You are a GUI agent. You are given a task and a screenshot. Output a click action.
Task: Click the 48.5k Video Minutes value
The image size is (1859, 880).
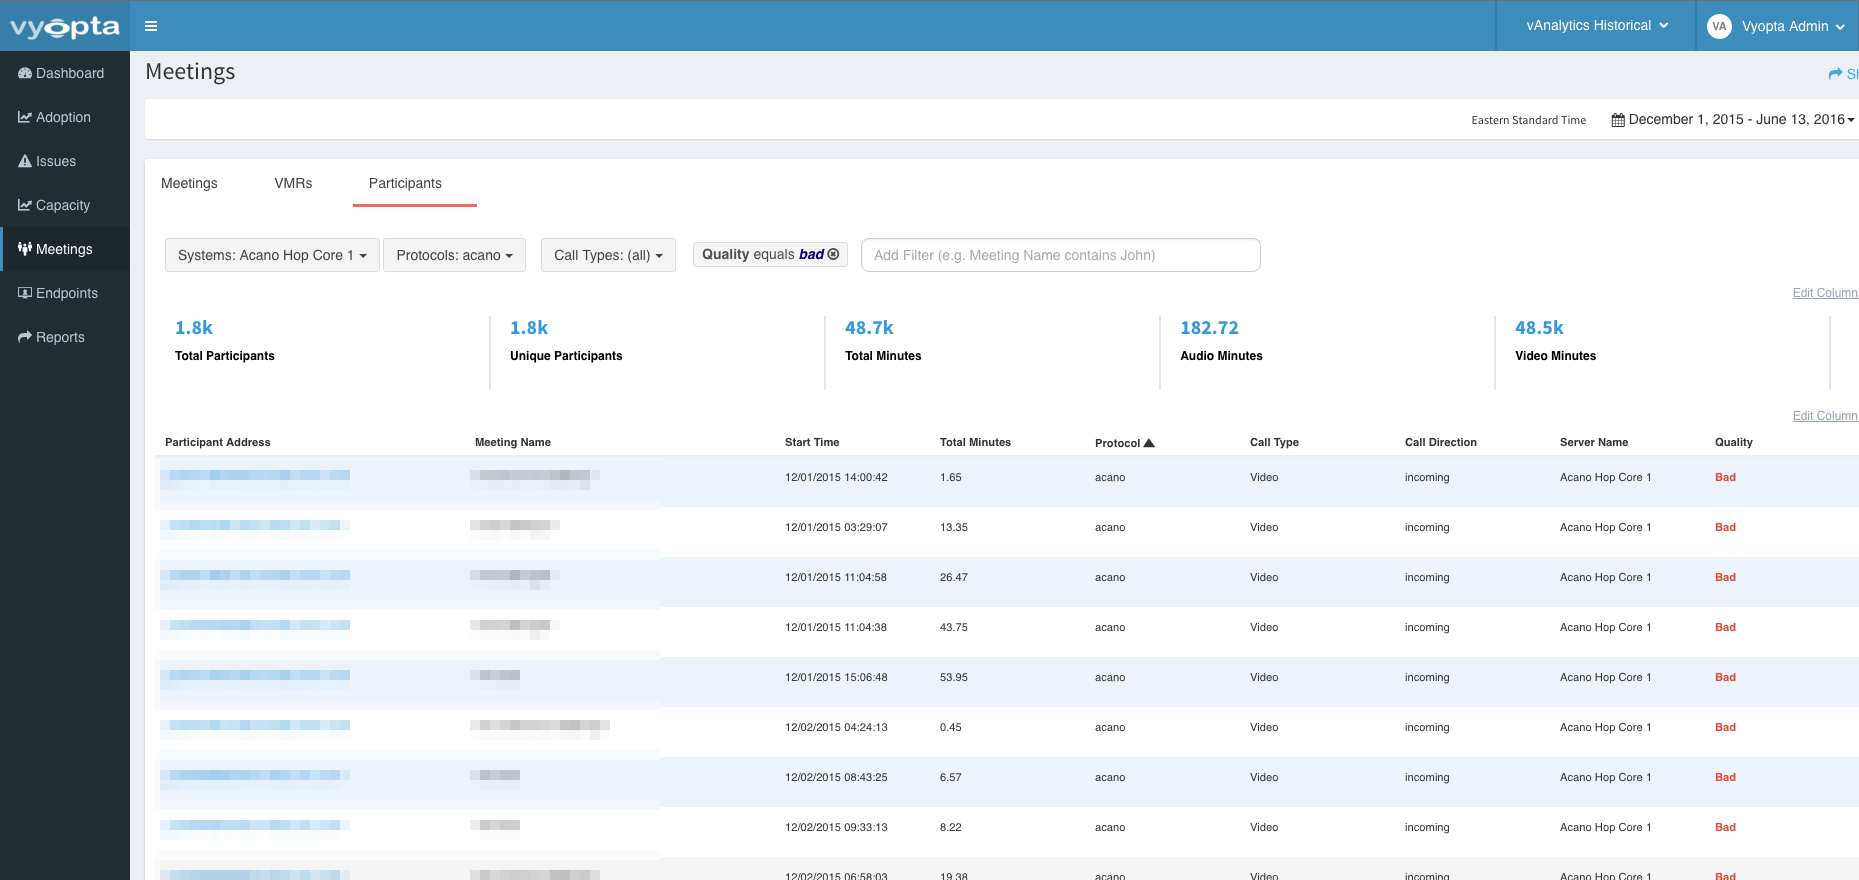click(1539, 328)
